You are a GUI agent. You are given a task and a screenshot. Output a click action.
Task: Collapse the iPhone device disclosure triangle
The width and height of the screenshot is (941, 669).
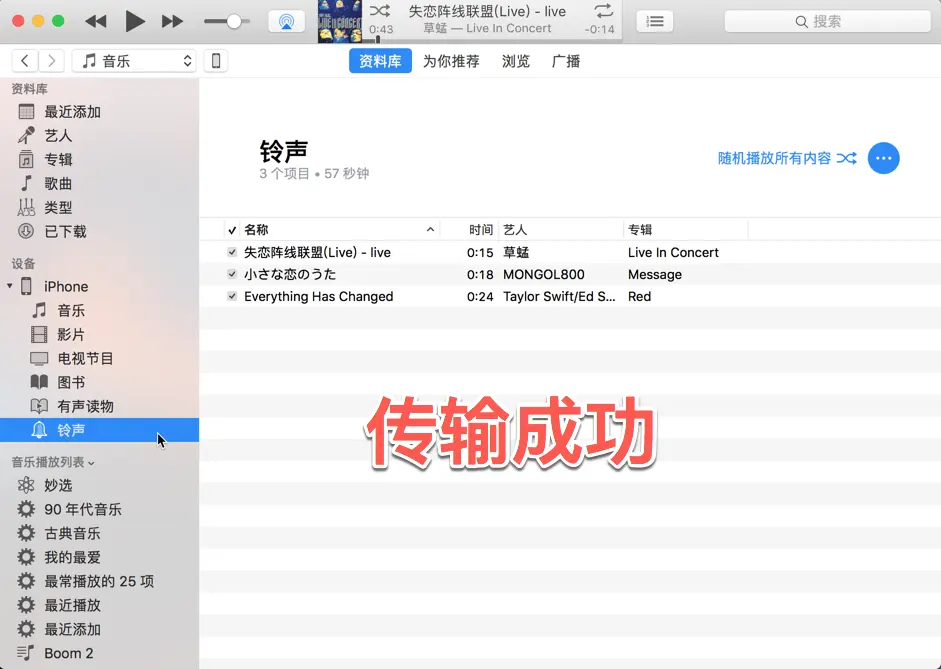click(x=10, y=286)
